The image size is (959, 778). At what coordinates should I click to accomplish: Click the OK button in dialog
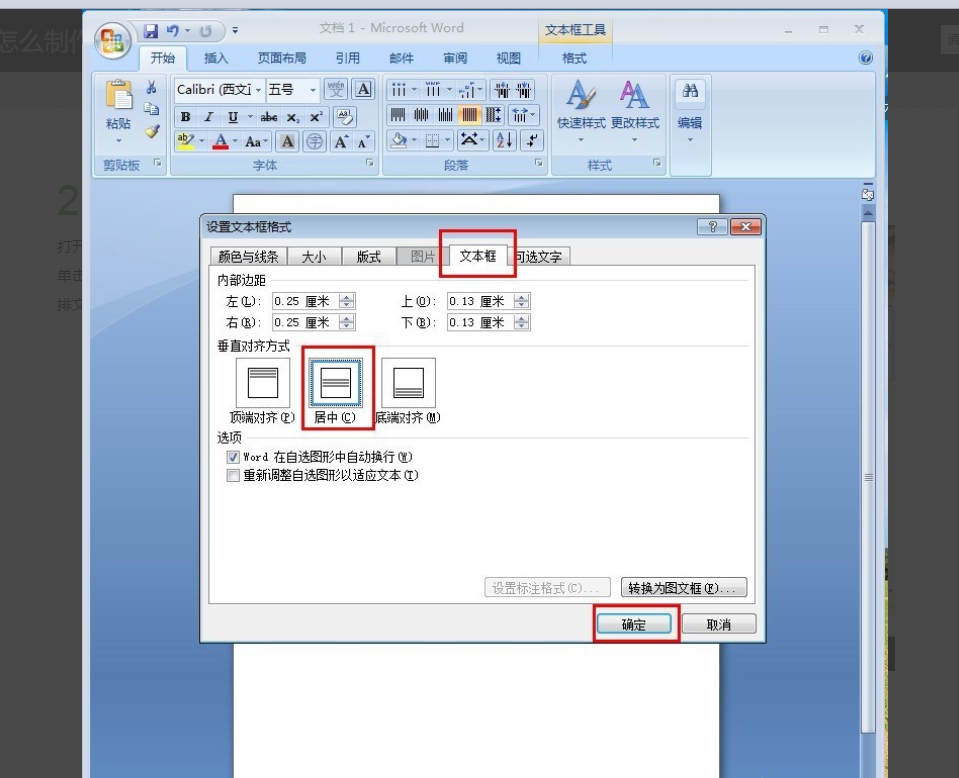[634, 624]
